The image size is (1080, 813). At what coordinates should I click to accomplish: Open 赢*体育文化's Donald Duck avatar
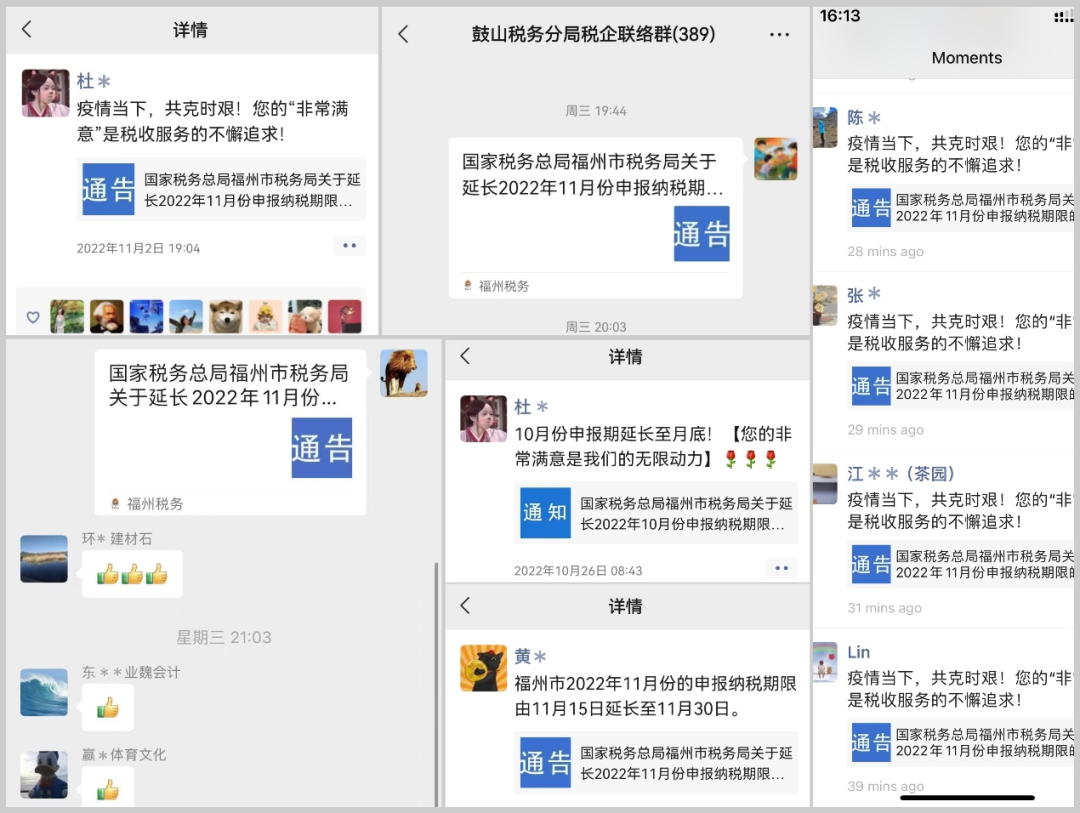[44, 775]
